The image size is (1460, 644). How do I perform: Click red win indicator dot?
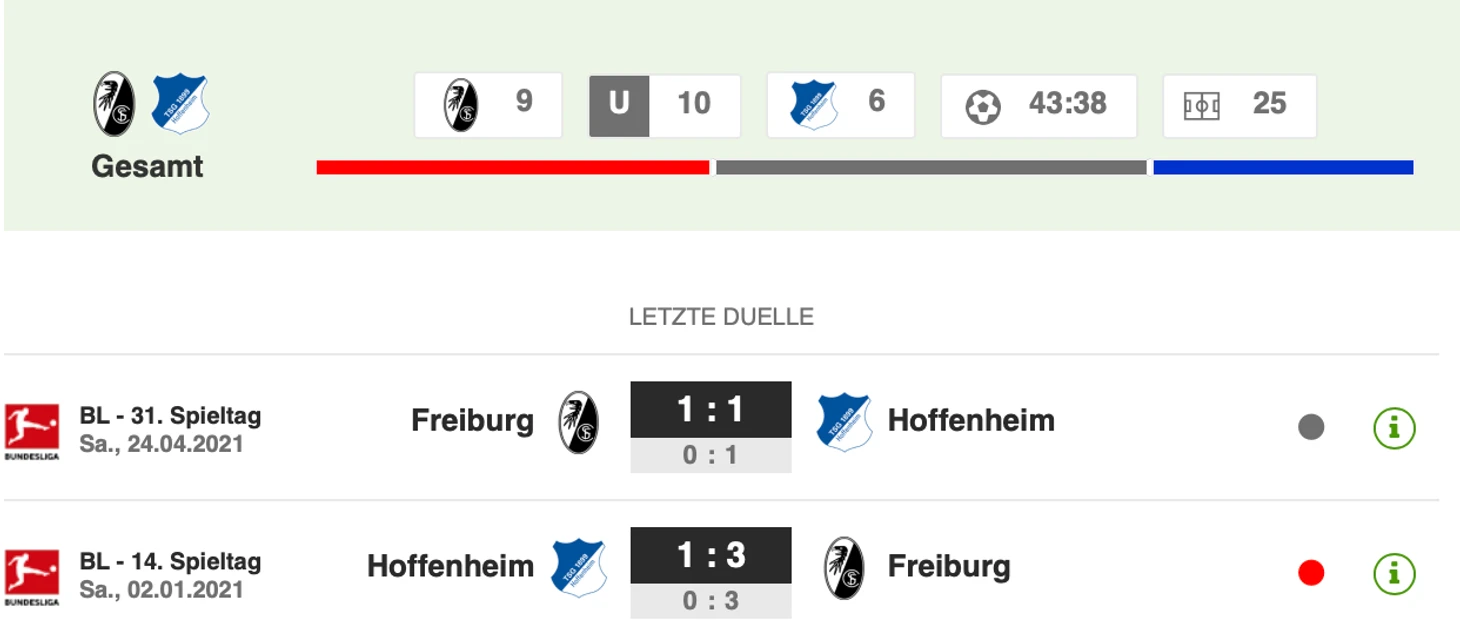pos(1311,574)
